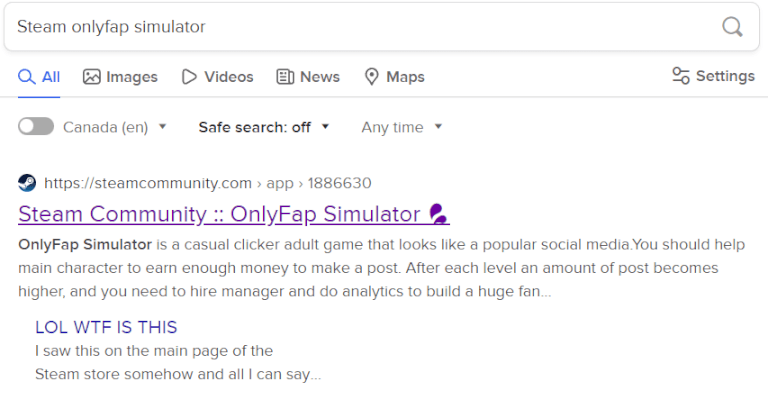Click the Steam favicon beside the URL
Screen dimensions: 768x409
27,183
